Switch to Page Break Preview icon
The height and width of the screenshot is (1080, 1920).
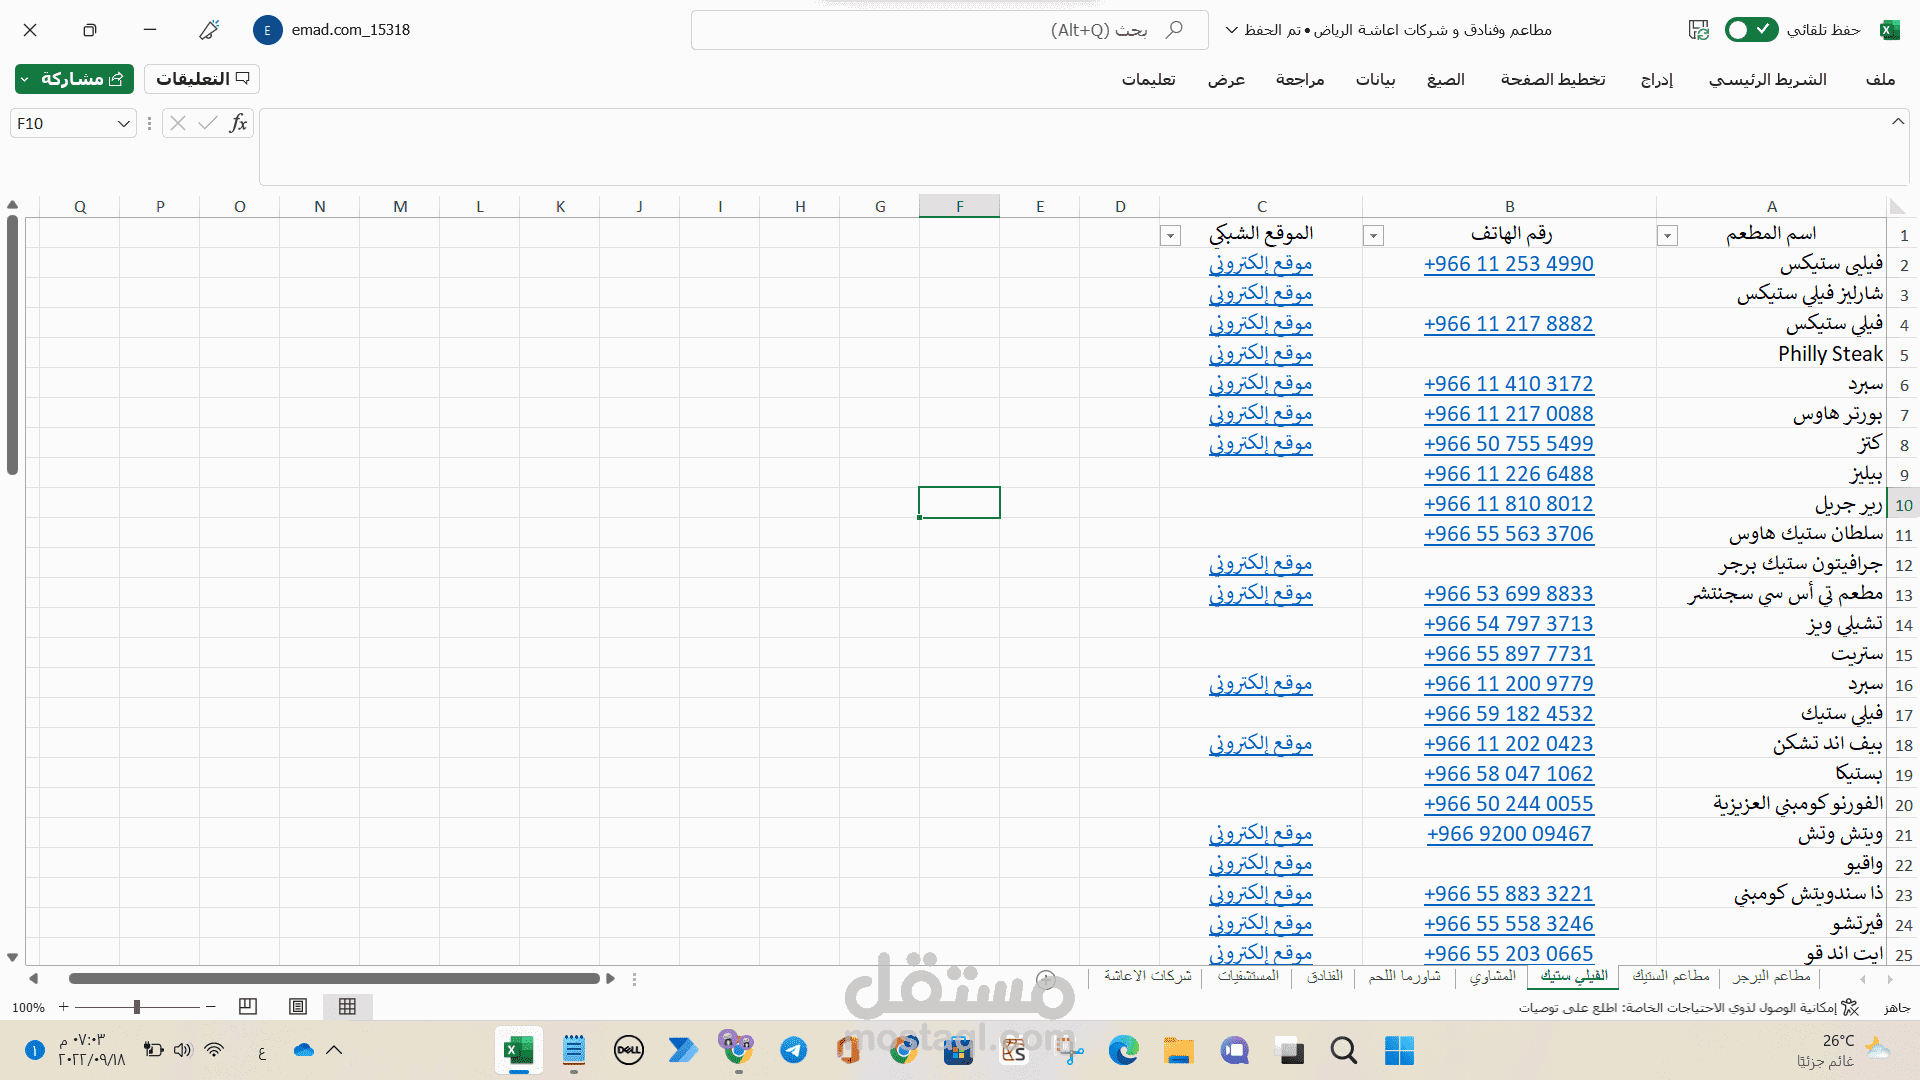coord(248,1007)
